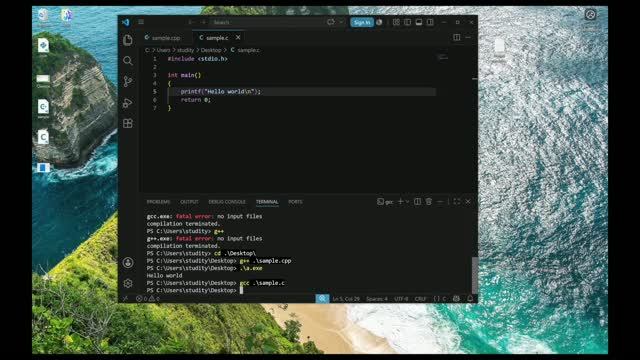Open the Accounts menu in the activity bar
640x360 pixels.
[128, 262]
